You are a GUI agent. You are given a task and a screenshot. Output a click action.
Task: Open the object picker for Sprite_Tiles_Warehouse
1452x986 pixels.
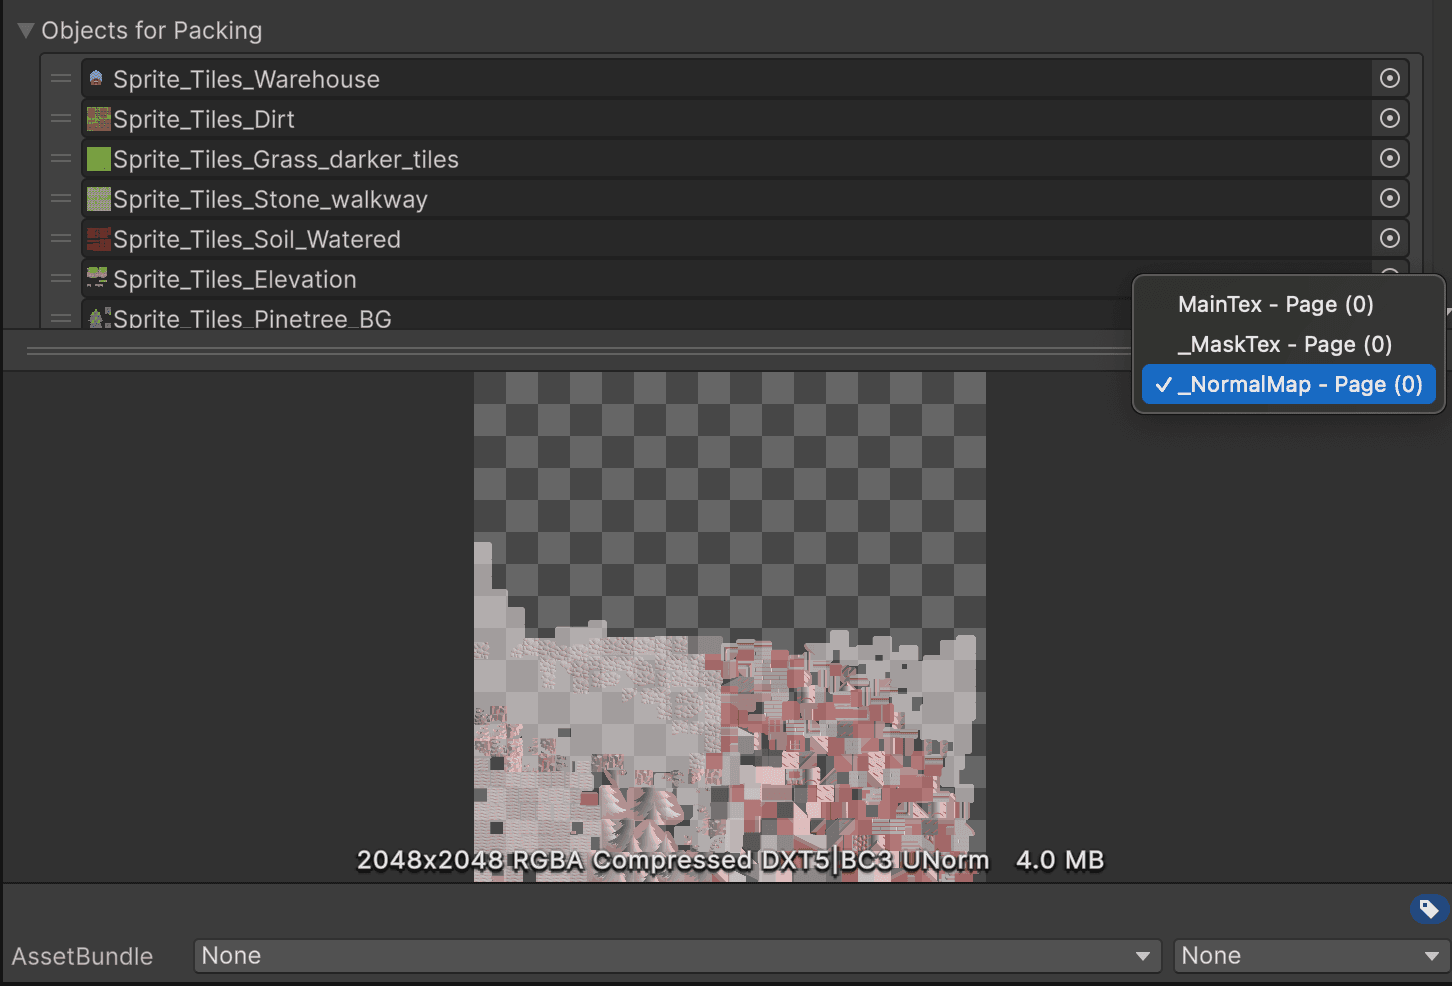point(1390,78)
